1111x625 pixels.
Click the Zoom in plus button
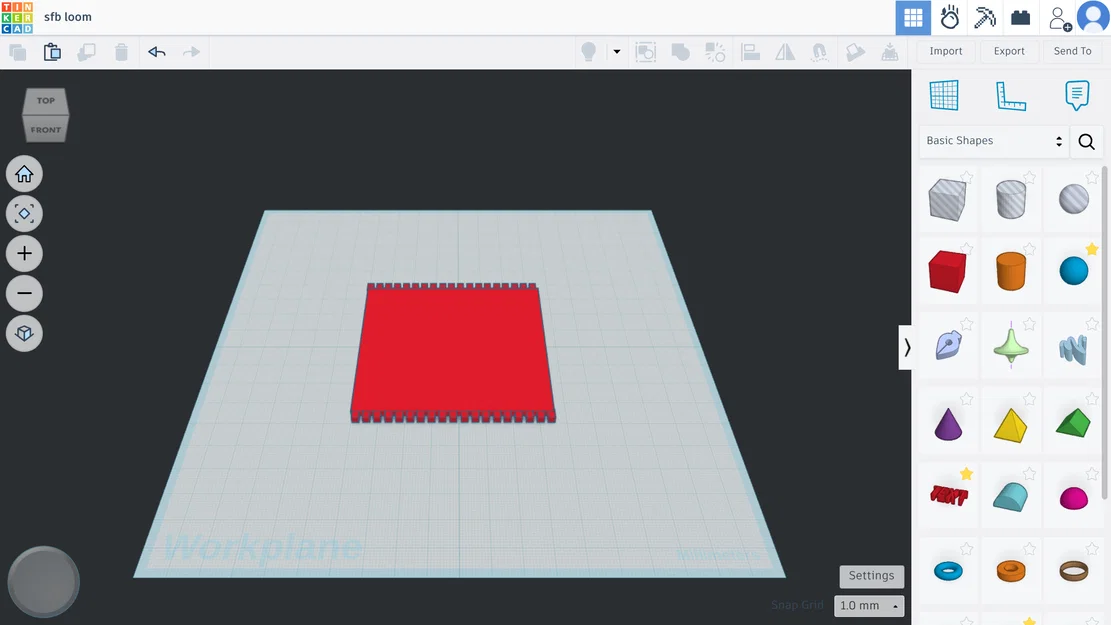click(x=24, y=254)
